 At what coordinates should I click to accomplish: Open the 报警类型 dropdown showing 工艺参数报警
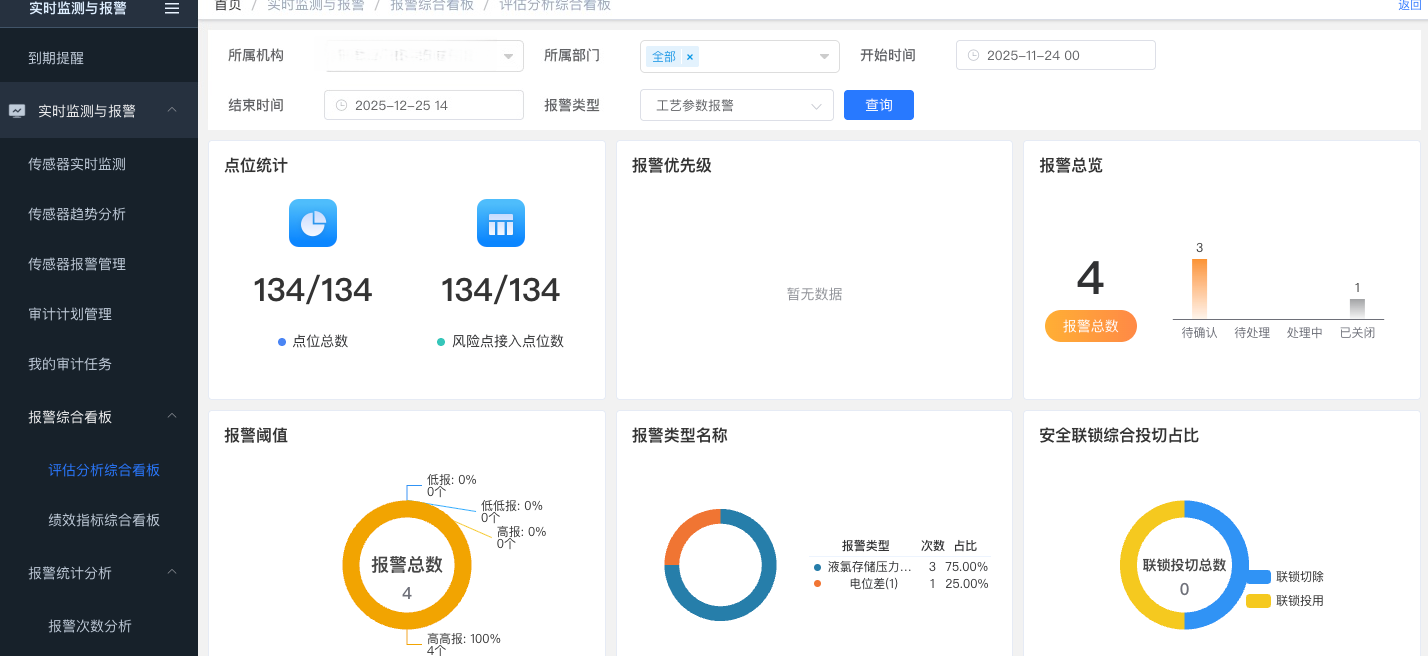(x=736, y=105)
